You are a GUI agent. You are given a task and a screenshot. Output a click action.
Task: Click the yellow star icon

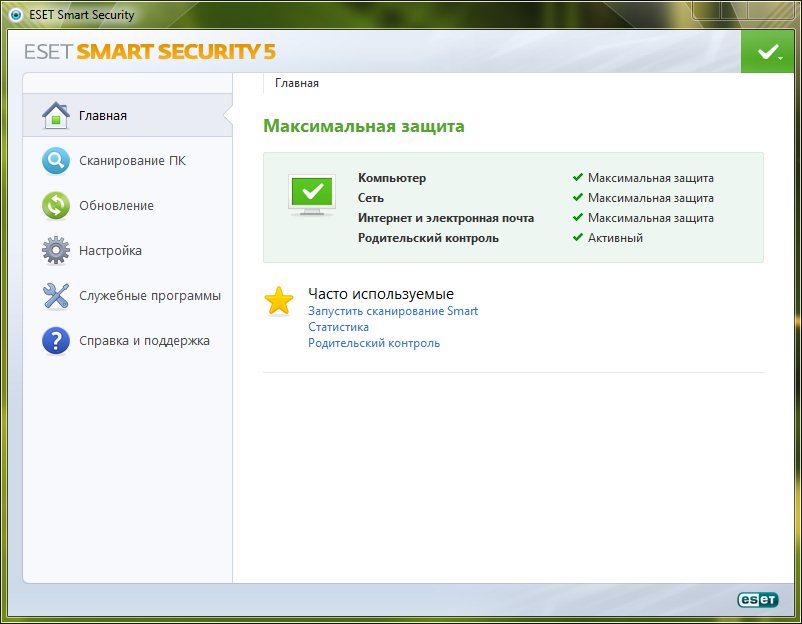point(279,301)
